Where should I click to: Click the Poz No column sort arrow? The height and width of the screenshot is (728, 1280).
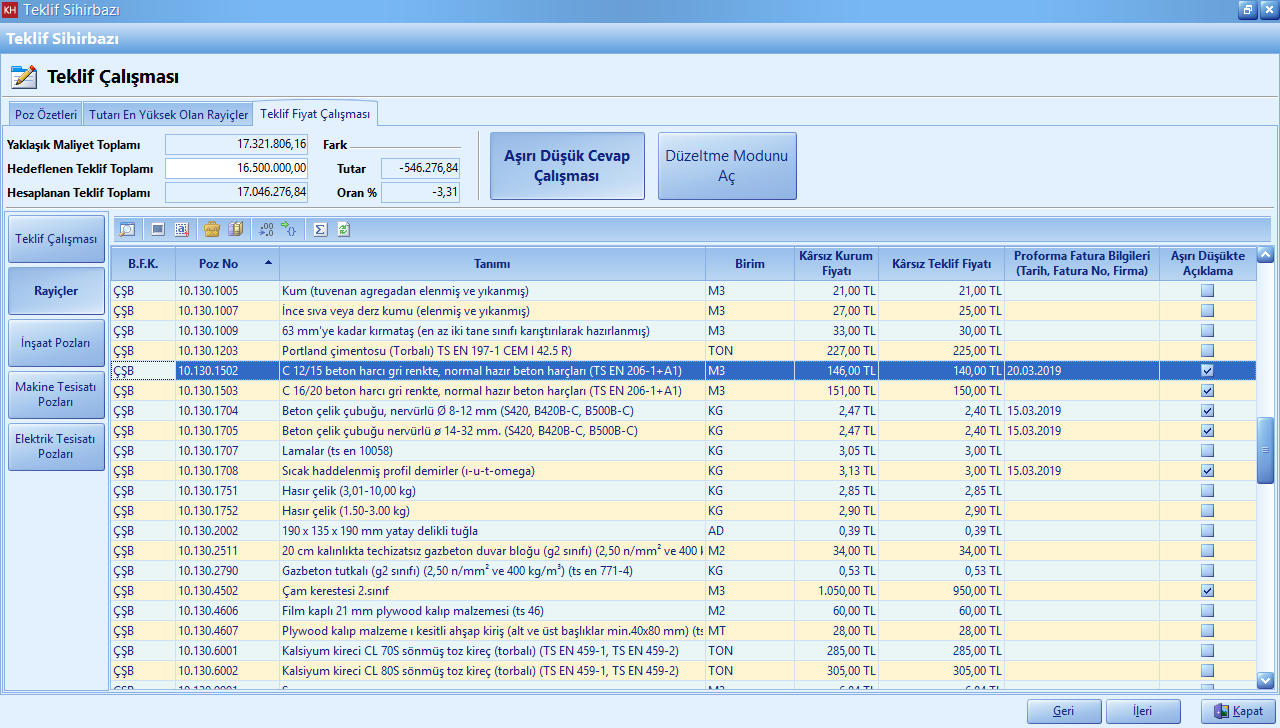point(267,263)
